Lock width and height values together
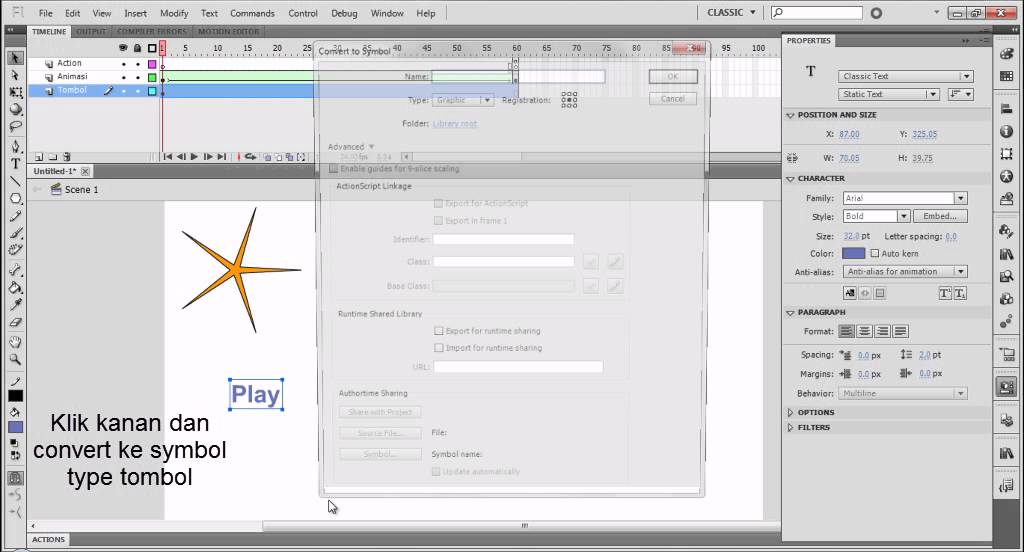 pyautogui.click(x=792, y=158)
